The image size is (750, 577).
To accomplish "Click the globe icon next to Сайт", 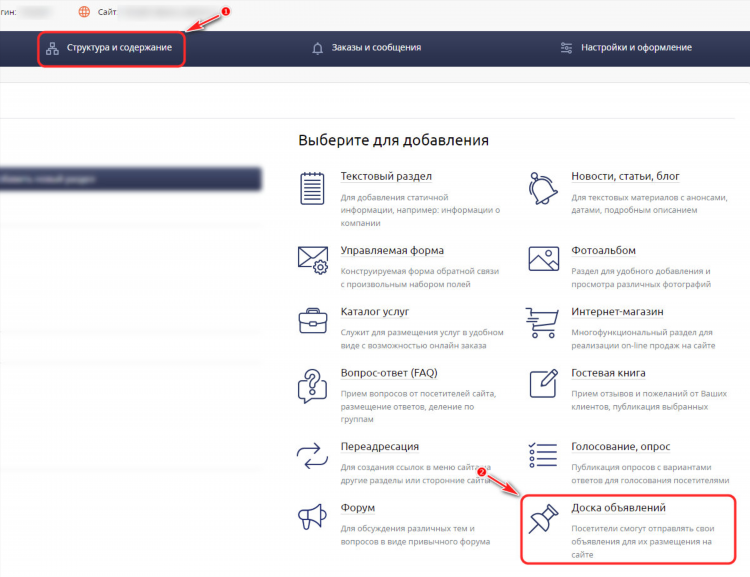I will pyautogui.click(x=84, y=12).
